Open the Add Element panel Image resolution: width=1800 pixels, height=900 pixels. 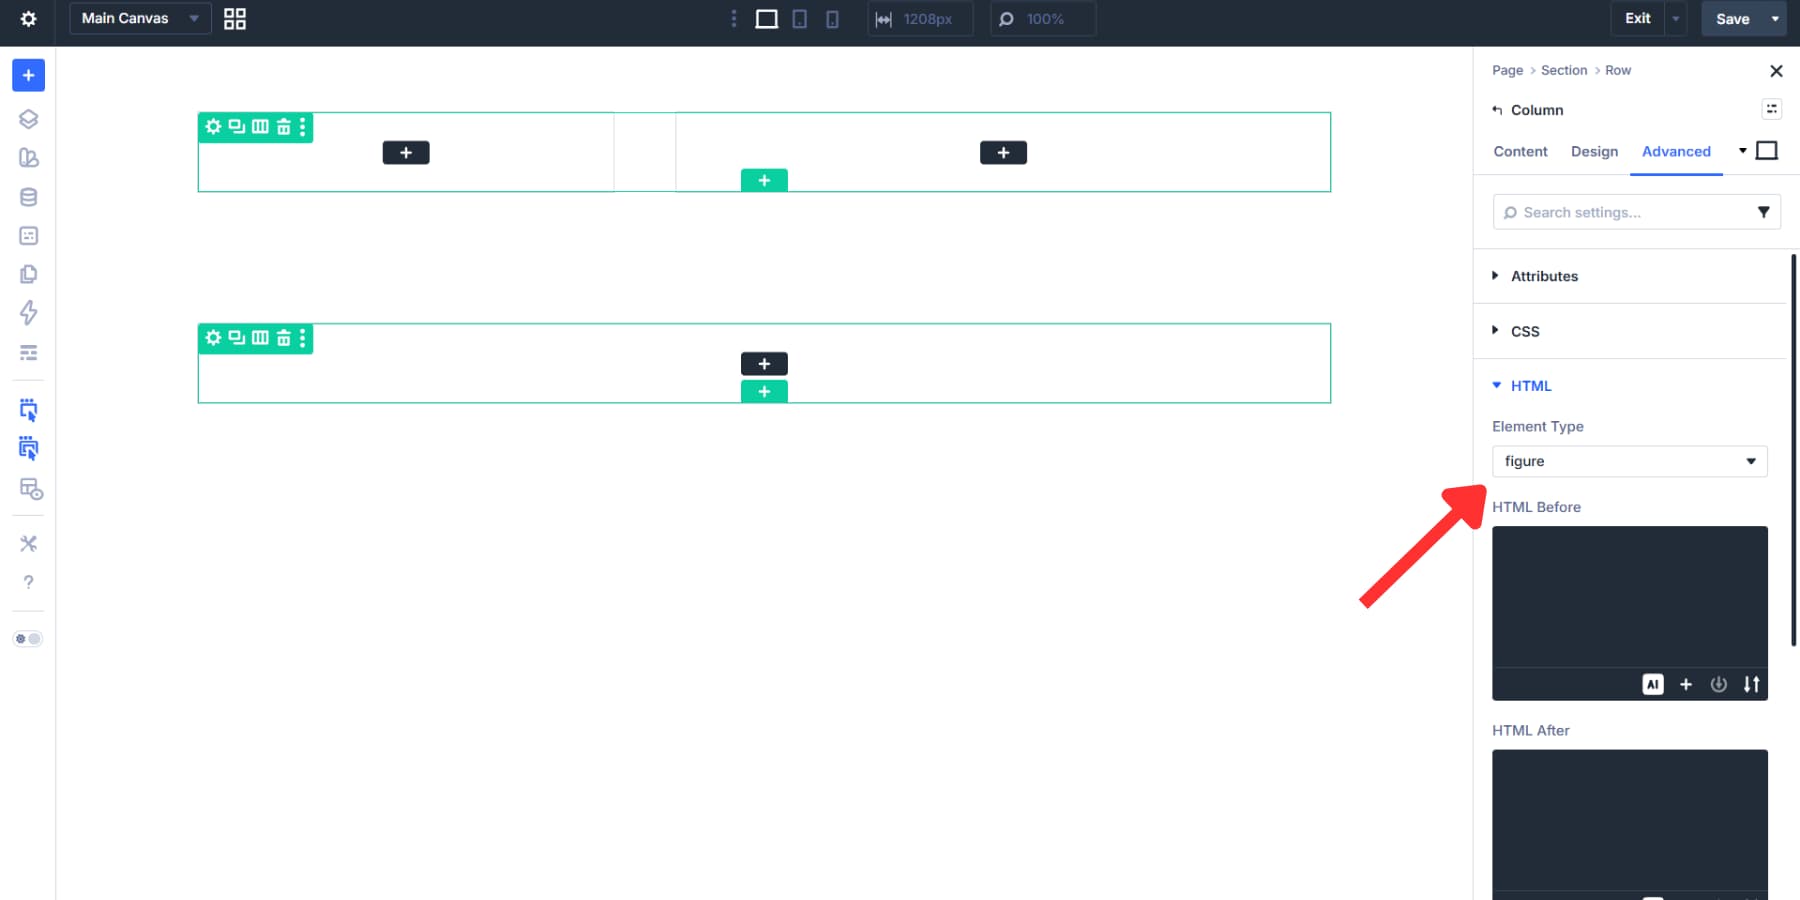tap(28, 75)
